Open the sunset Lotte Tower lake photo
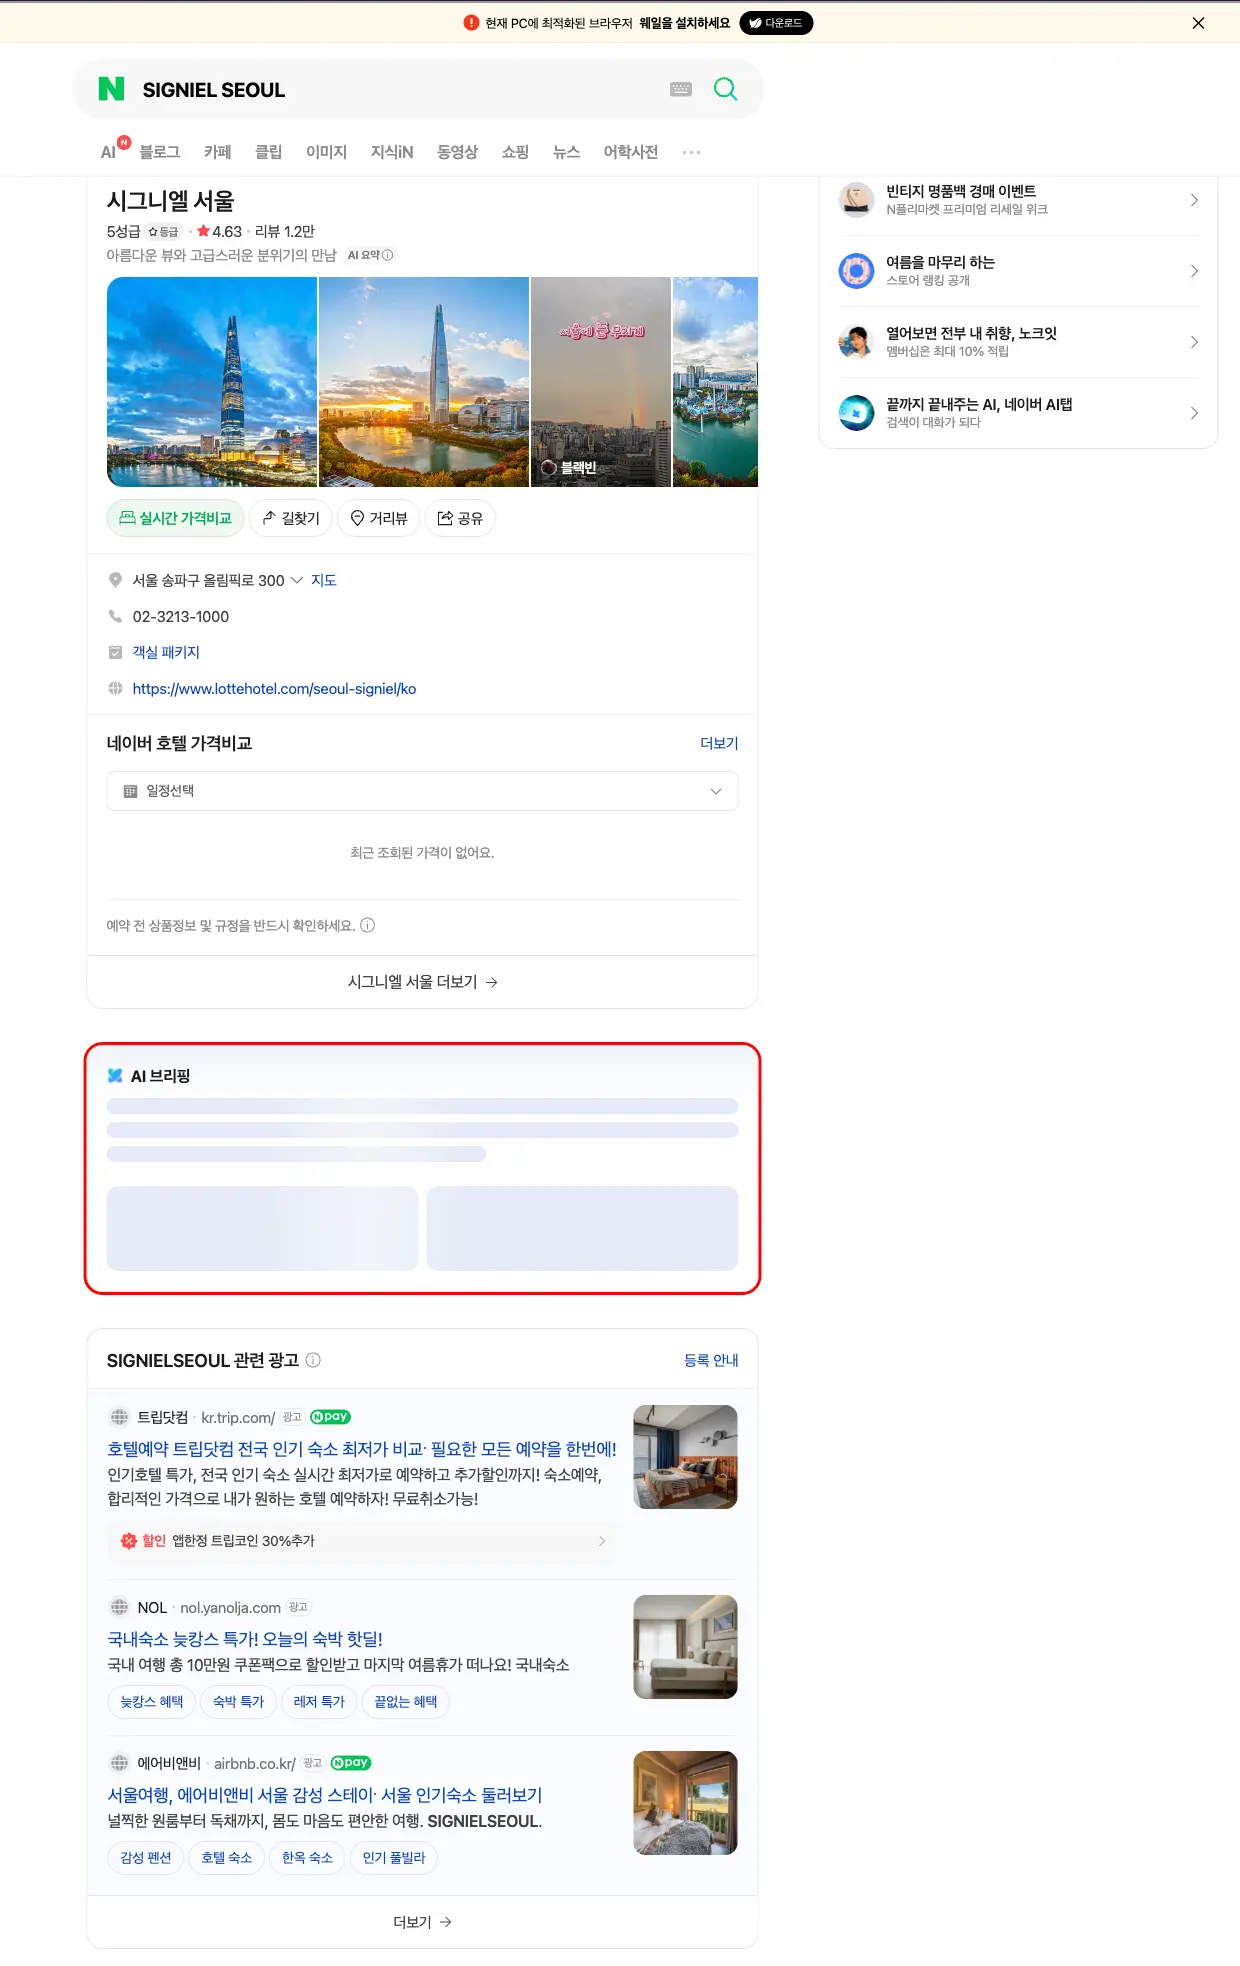1240x1966 pixels. tap(424, 382)
